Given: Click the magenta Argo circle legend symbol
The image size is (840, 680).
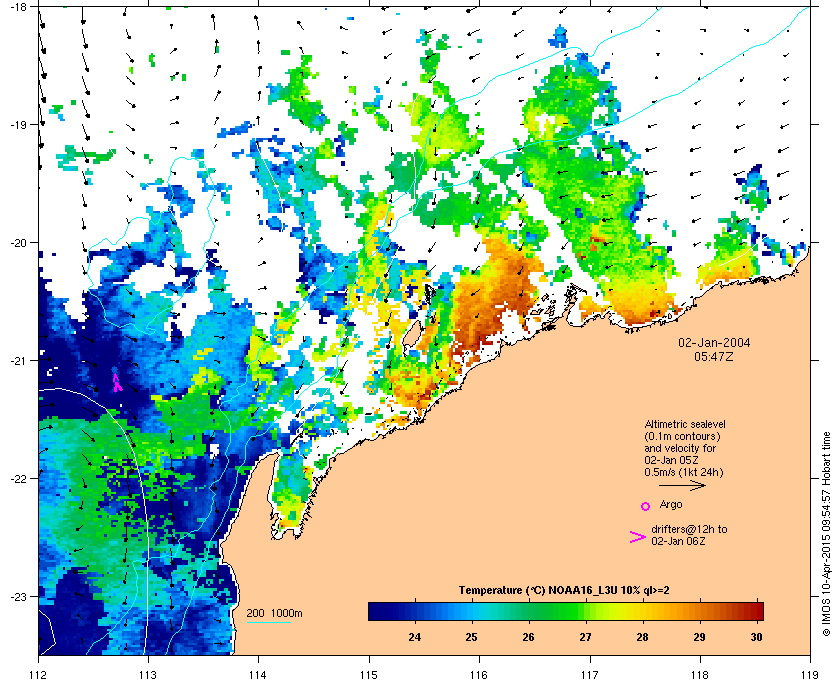Looking at the screenshot, I should pyautogui.click(x=646, y=506).
